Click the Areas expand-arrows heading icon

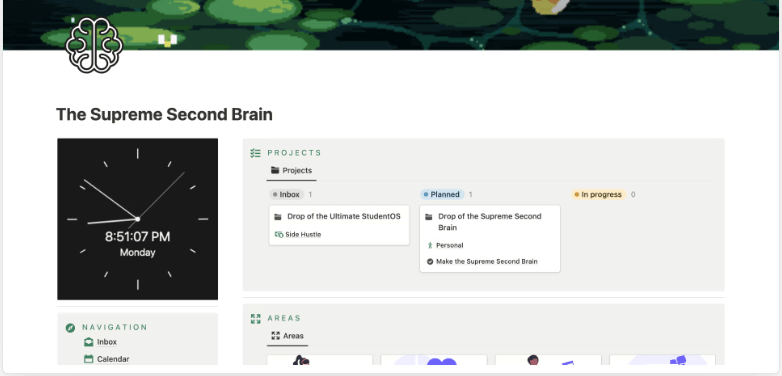pyautogui.click(x=255, y=318)
